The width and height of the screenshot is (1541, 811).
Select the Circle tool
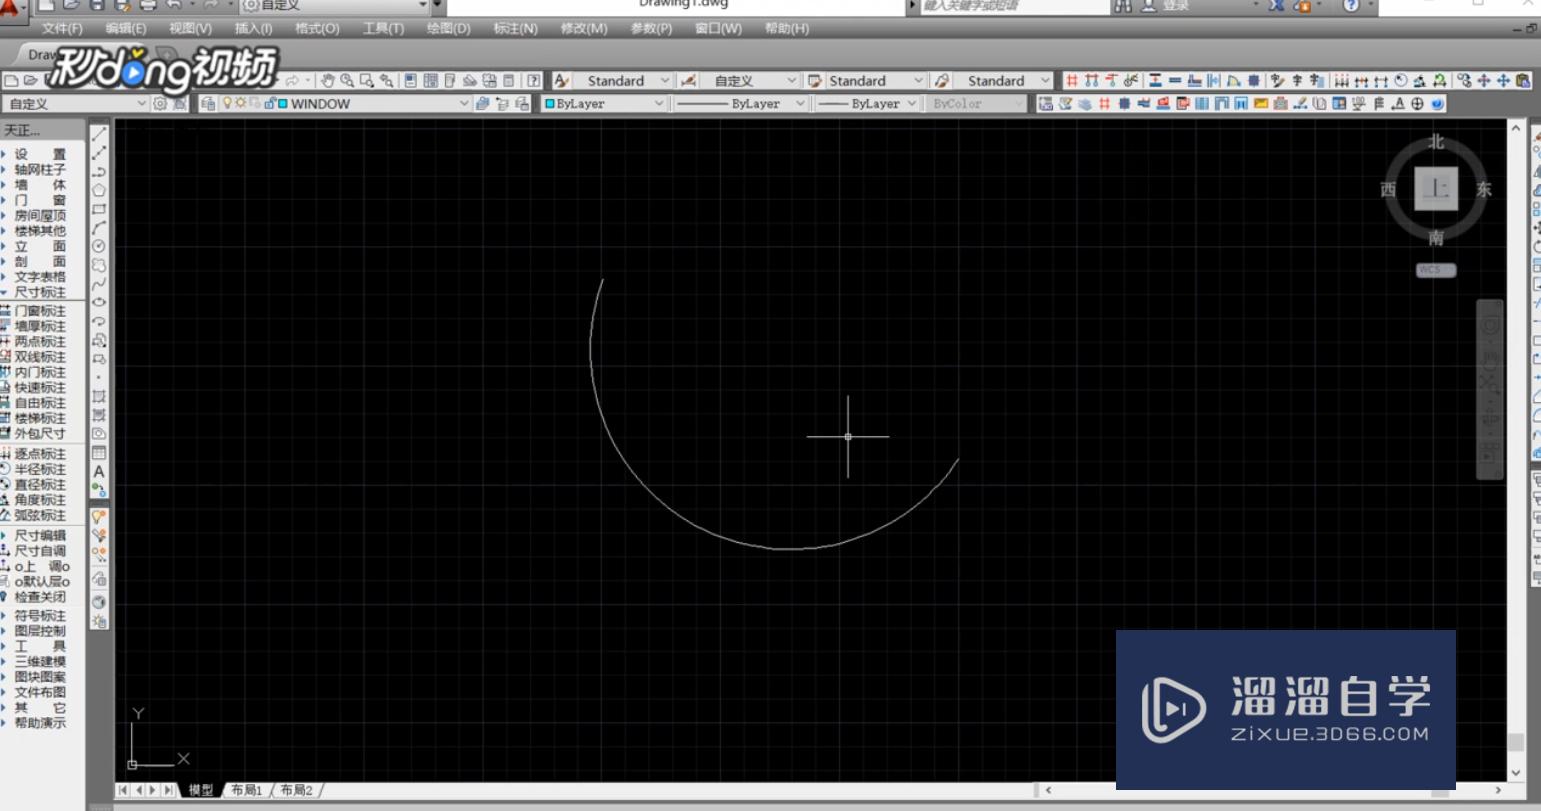tap(99, 246)
